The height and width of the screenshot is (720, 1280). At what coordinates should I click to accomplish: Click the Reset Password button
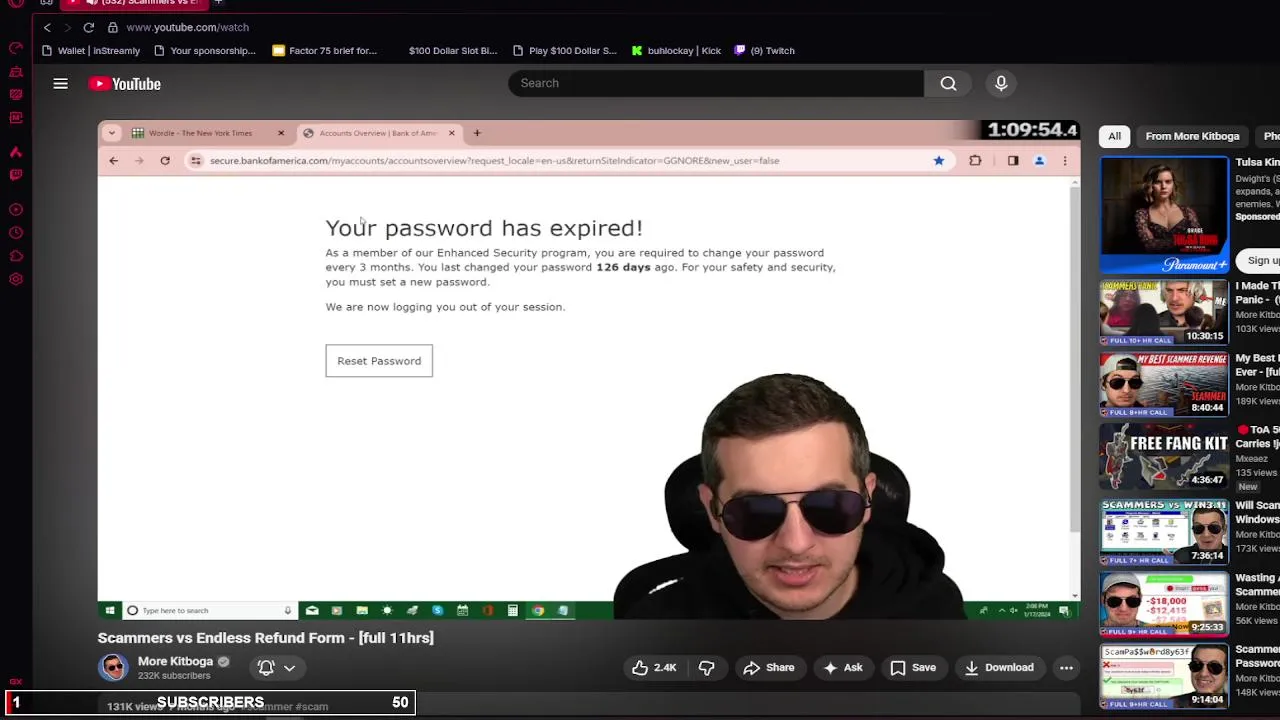[379, 361]
